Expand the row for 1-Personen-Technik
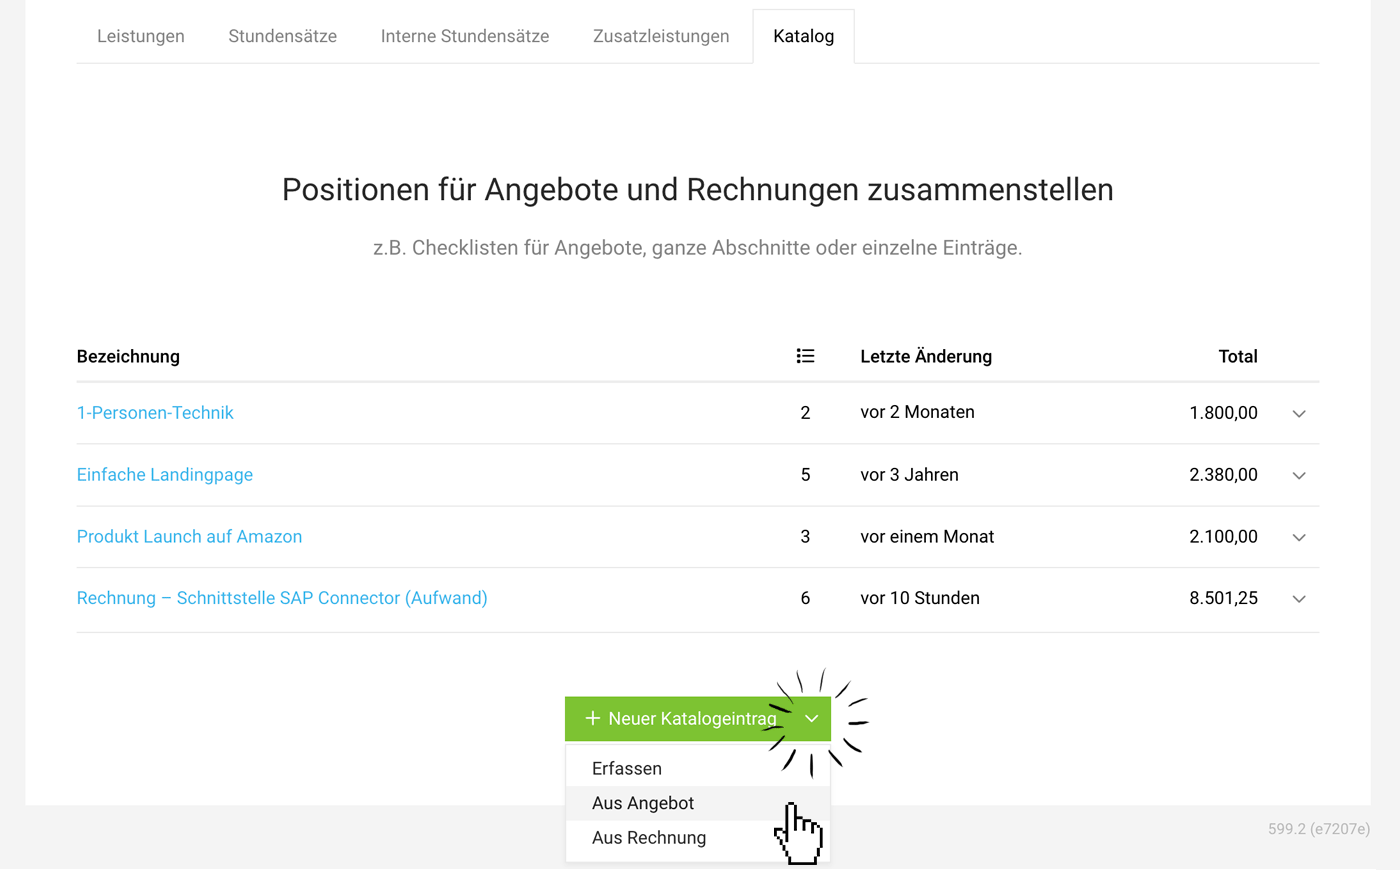This screenshot has width=1400, height=870. tap(1298, 413)
